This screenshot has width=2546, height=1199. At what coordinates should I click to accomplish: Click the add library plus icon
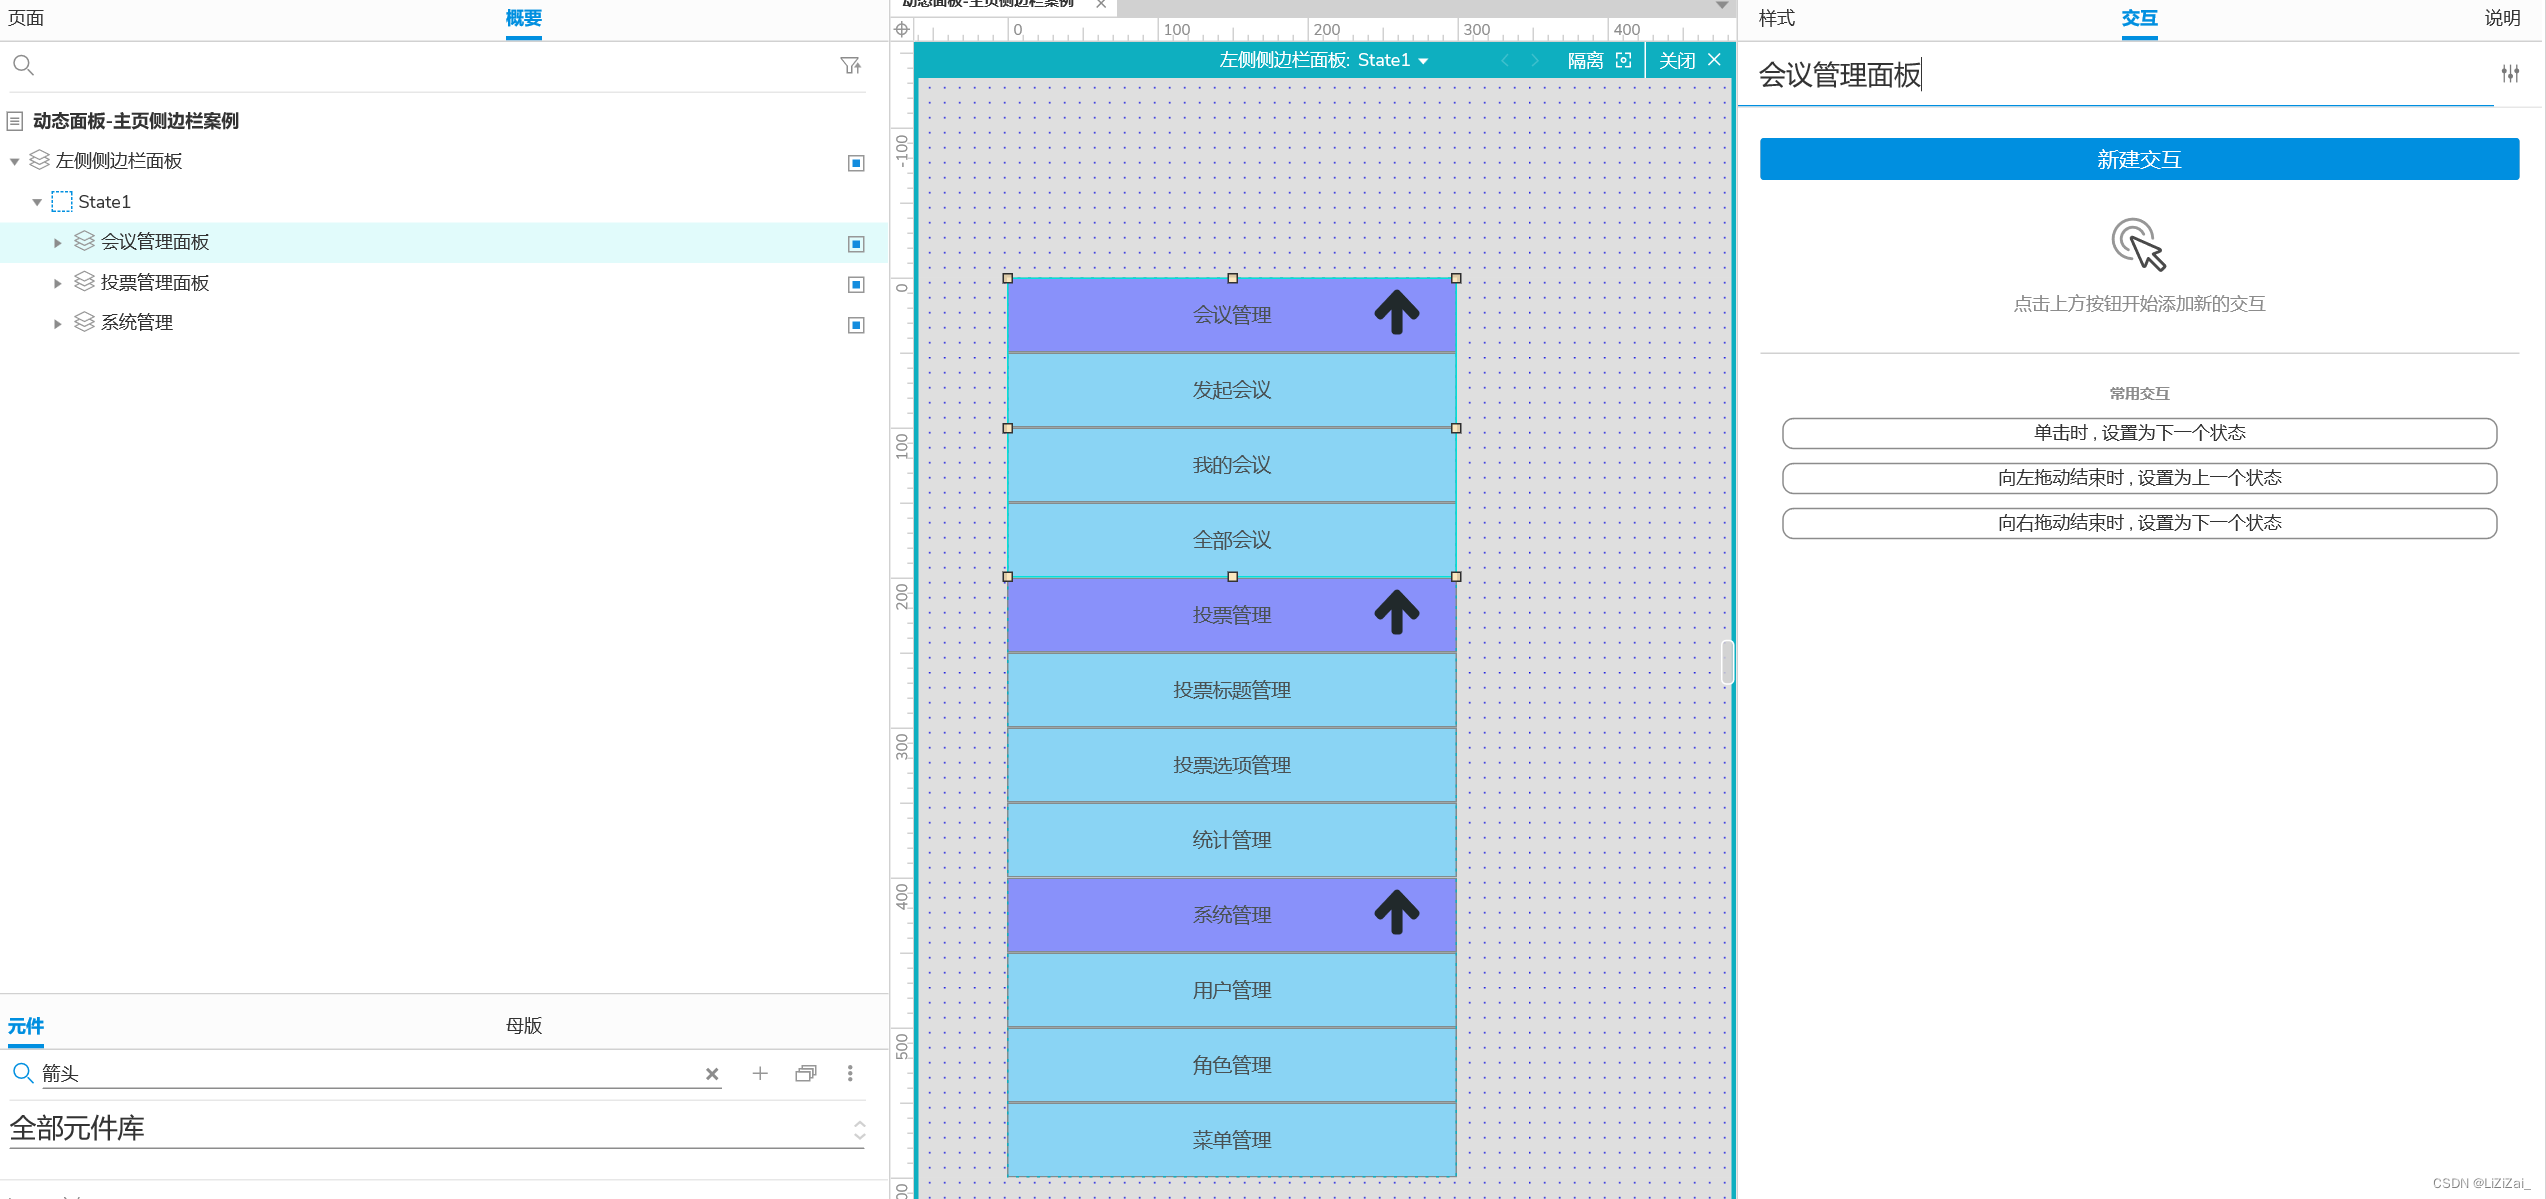point(760,1073)
